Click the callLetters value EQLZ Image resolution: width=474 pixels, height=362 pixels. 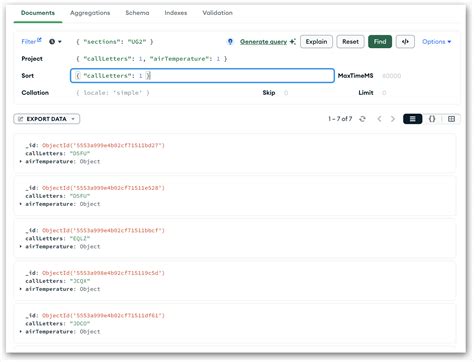pyautogui.click(x=80, y=239)
